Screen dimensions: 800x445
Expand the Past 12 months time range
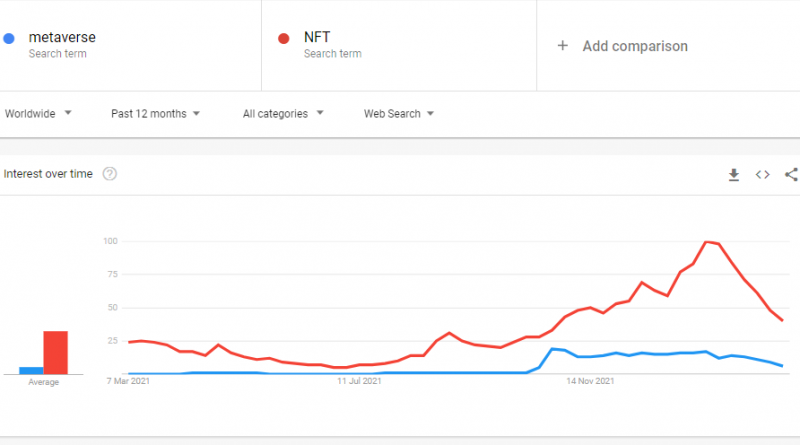(x=155, y=114)
